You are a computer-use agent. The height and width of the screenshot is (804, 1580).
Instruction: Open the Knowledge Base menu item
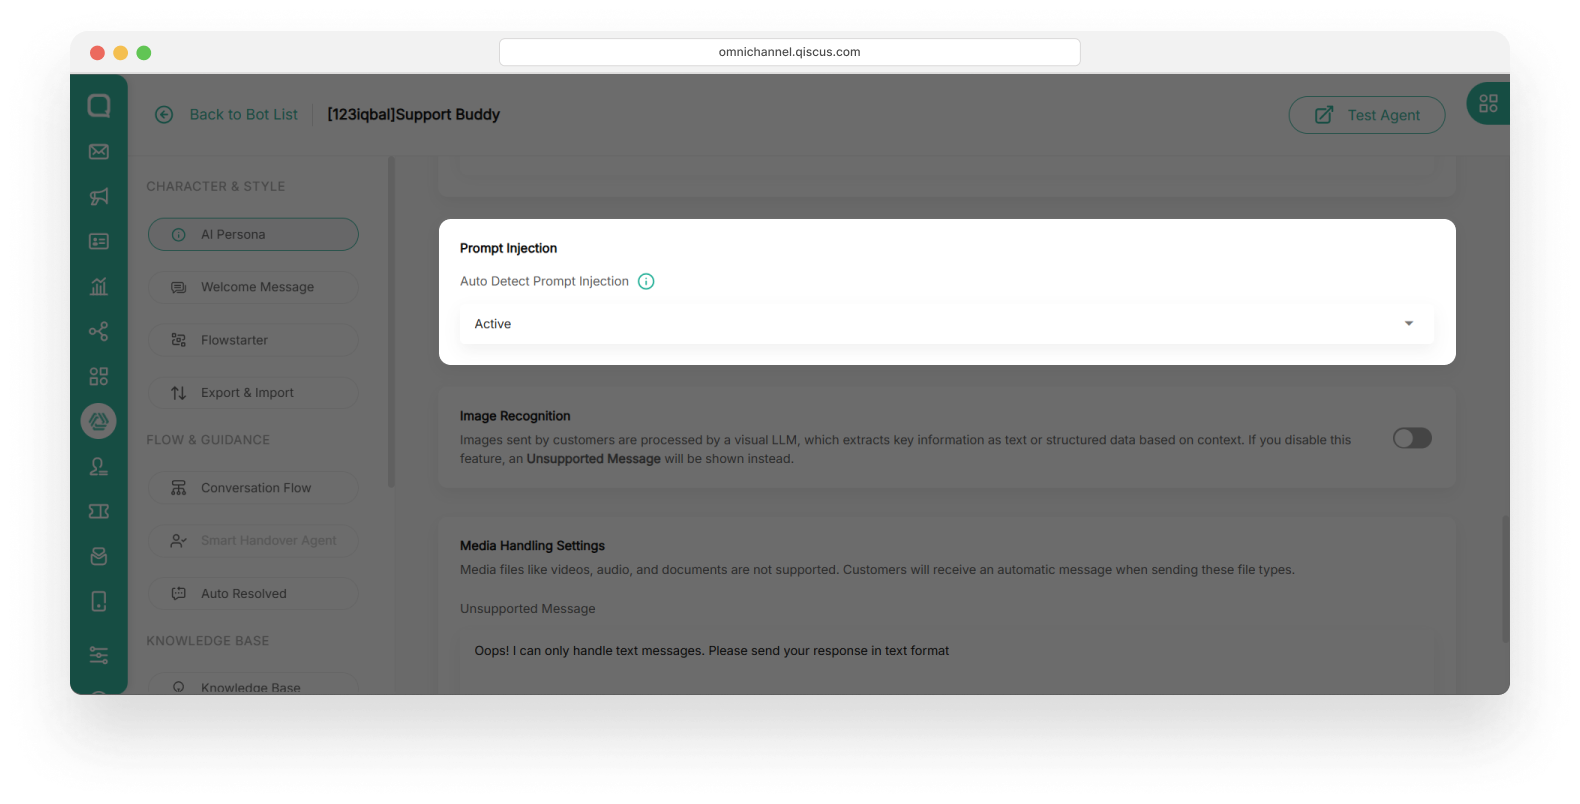point(253,685)
